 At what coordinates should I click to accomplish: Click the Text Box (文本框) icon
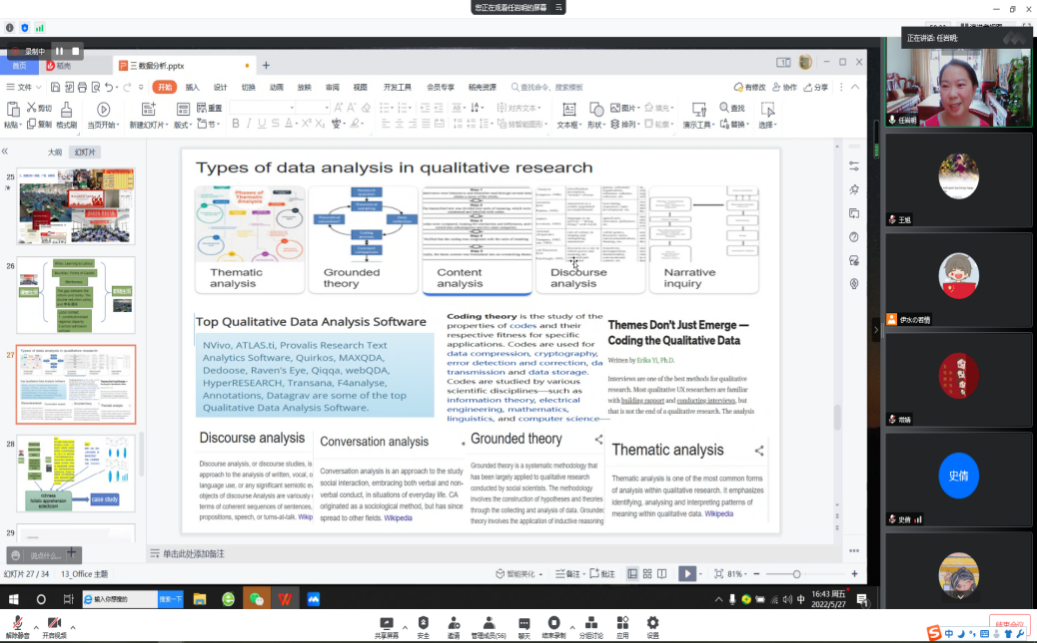coord(569,109)
